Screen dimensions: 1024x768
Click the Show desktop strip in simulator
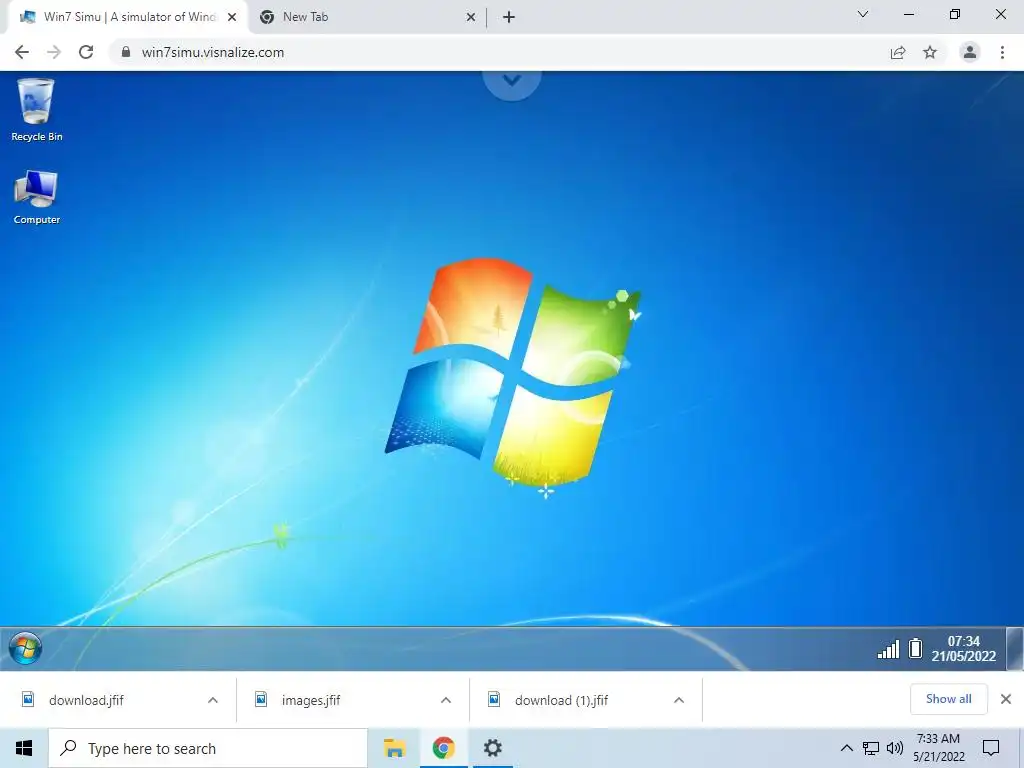(x=1014, y=648)
